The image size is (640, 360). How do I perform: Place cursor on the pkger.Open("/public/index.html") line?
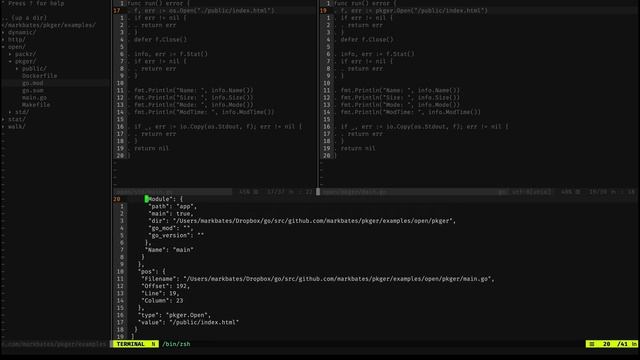(413, 11)
